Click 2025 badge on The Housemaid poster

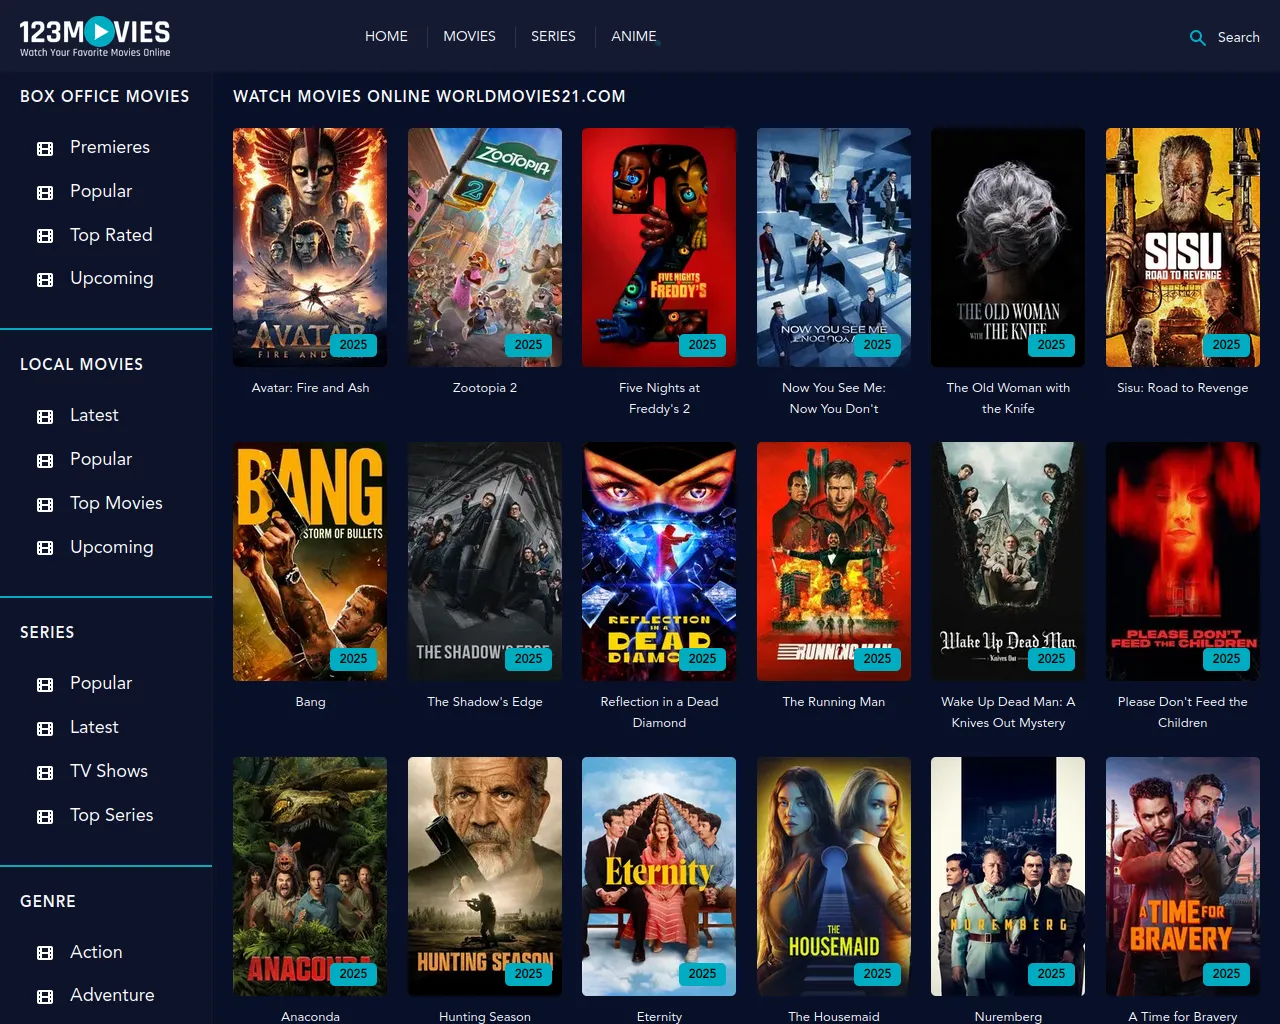[877, 974]
